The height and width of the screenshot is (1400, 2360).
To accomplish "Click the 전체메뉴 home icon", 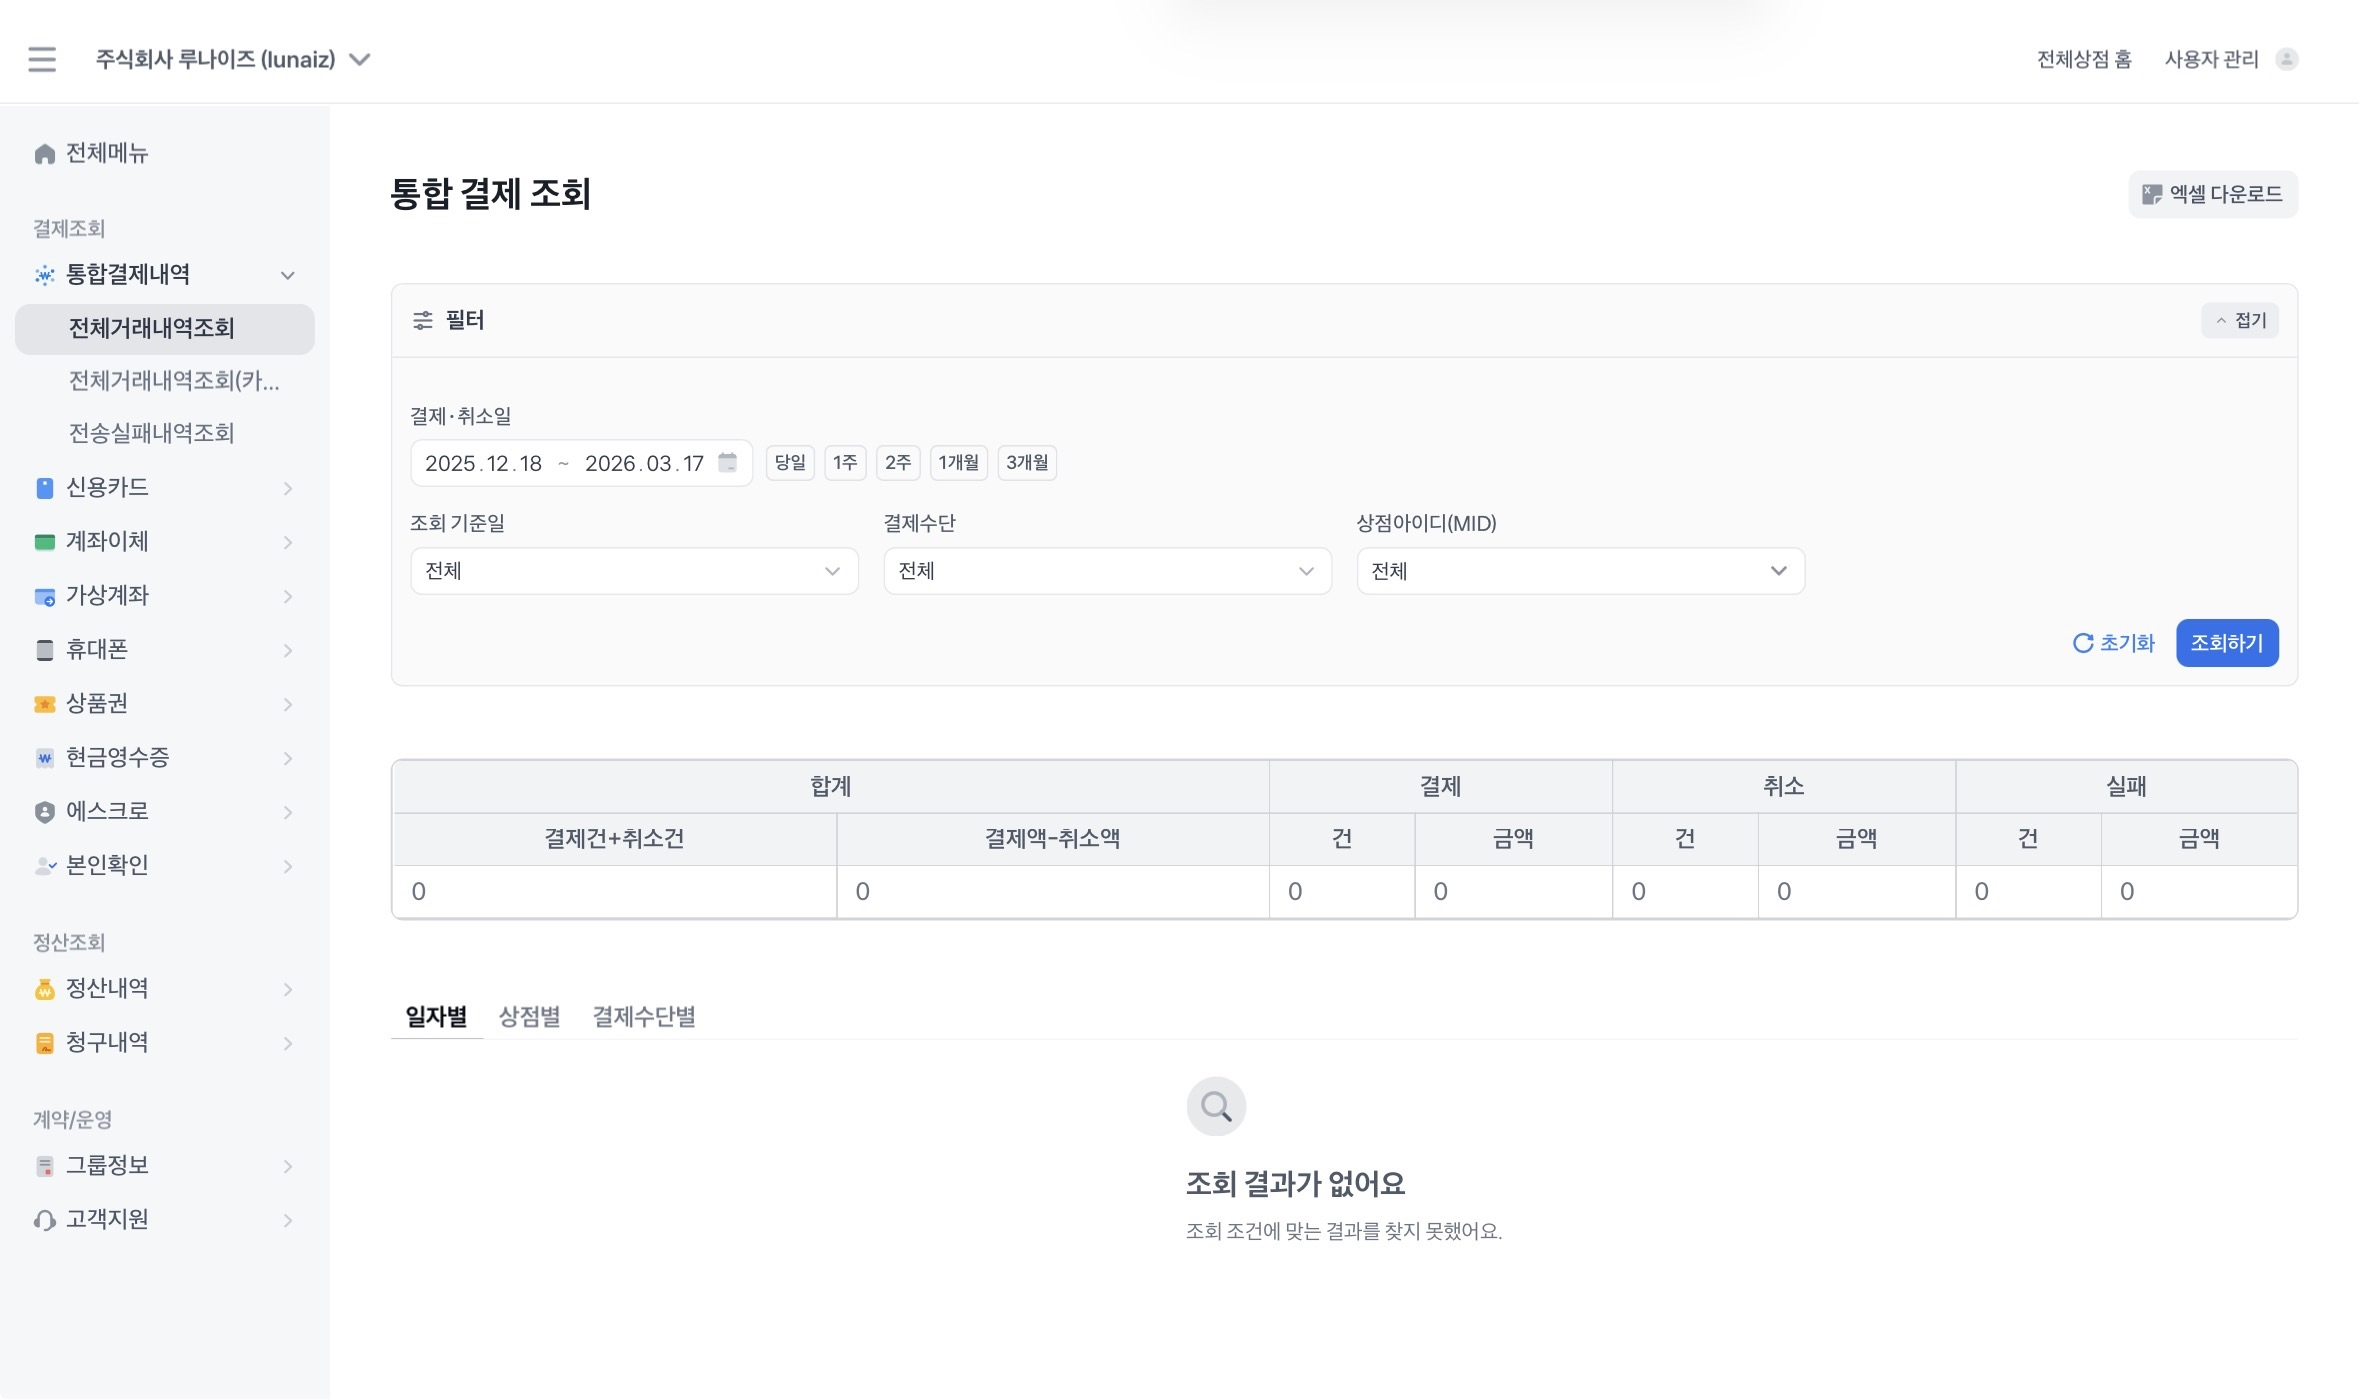I will pyautogui.click(x=44, y=154).
